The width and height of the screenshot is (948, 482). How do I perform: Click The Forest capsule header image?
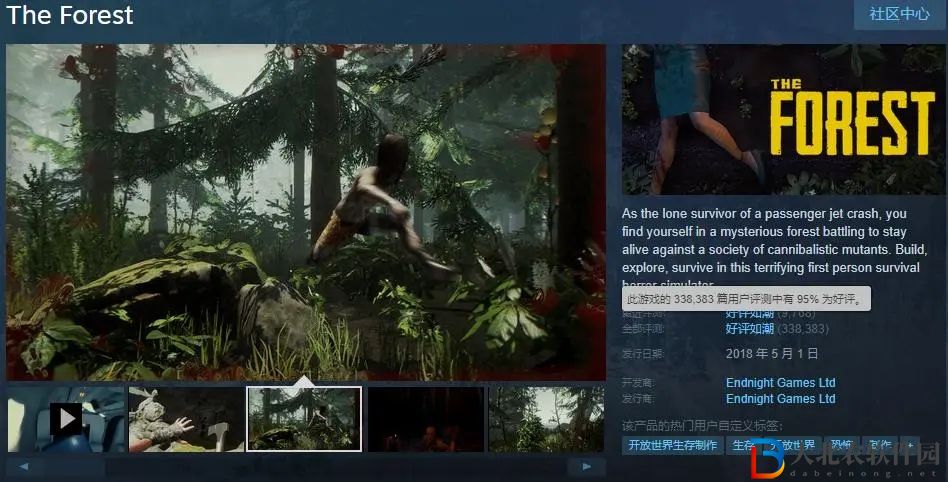[784, 119]
